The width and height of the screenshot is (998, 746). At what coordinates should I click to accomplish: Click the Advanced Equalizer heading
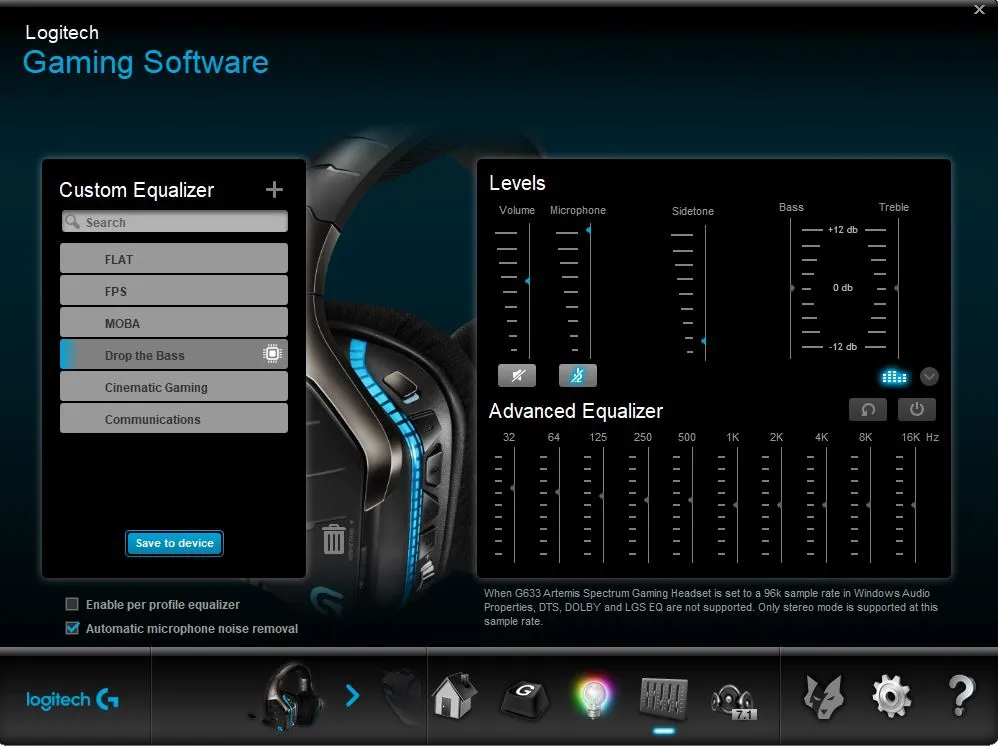click(x=575, y=411)
